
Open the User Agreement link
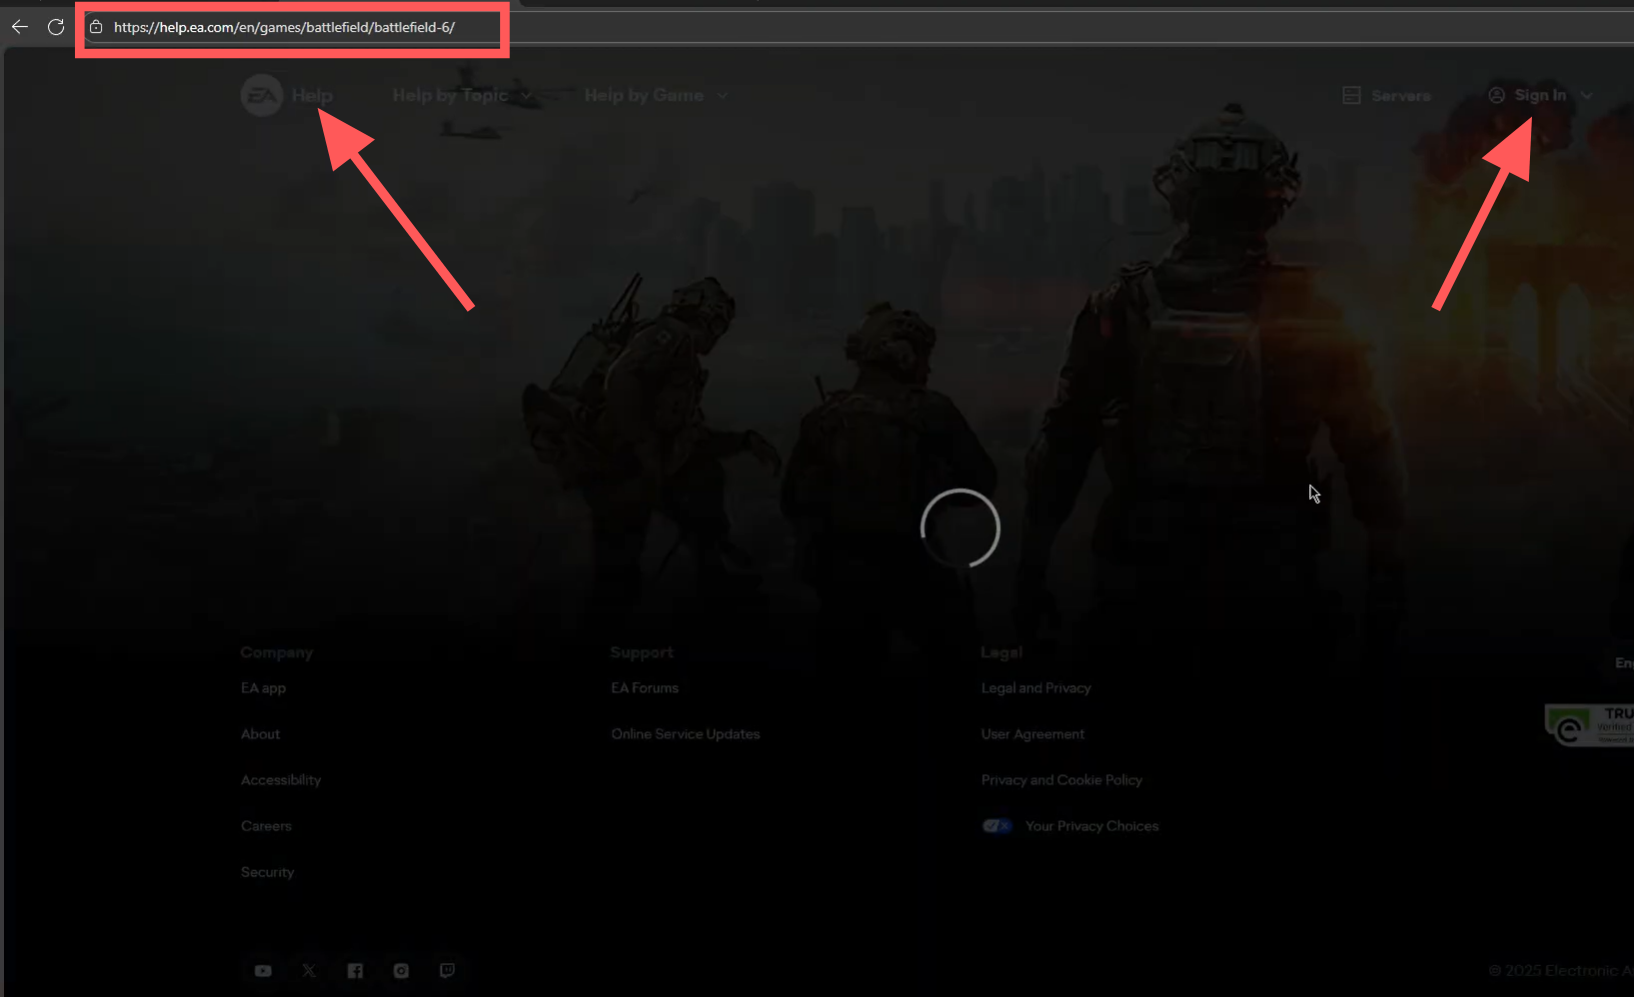pos(1032,734)
